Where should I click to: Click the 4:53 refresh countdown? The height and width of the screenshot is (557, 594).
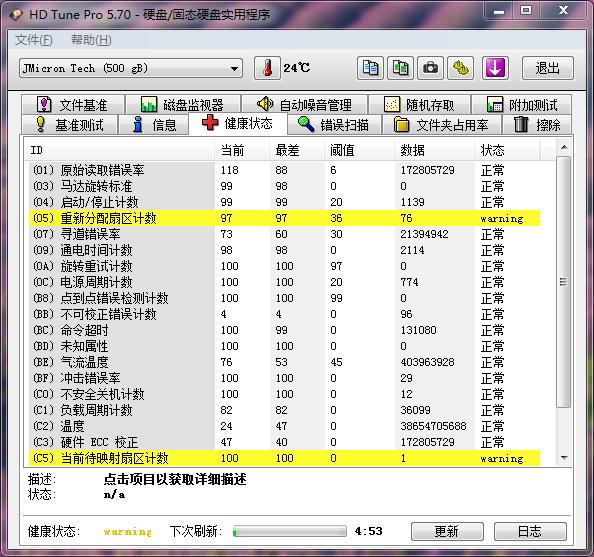pos(369,531)
